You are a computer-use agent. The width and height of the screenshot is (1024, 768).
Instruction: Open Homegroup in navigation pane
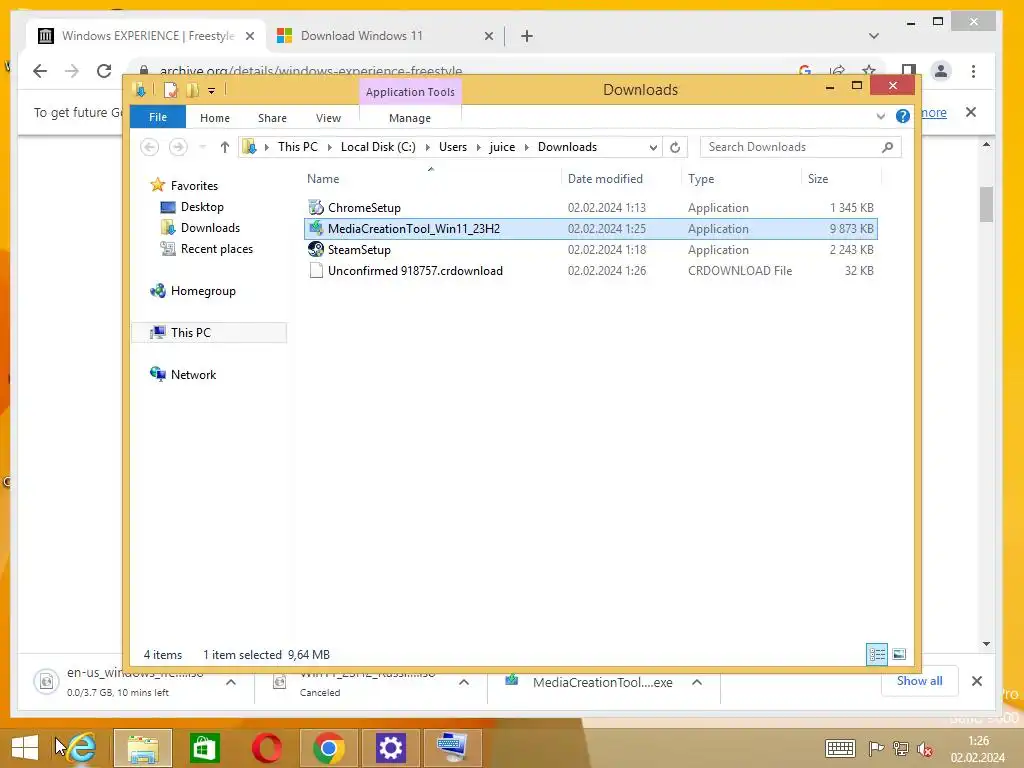pos(202,291)
